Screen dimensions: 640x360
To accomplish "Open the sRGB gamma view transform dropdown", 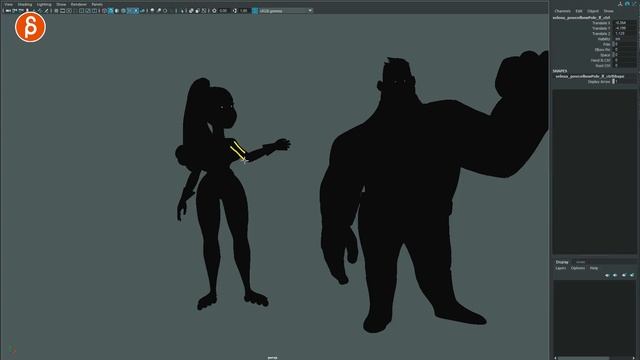I will pos(286,11).
